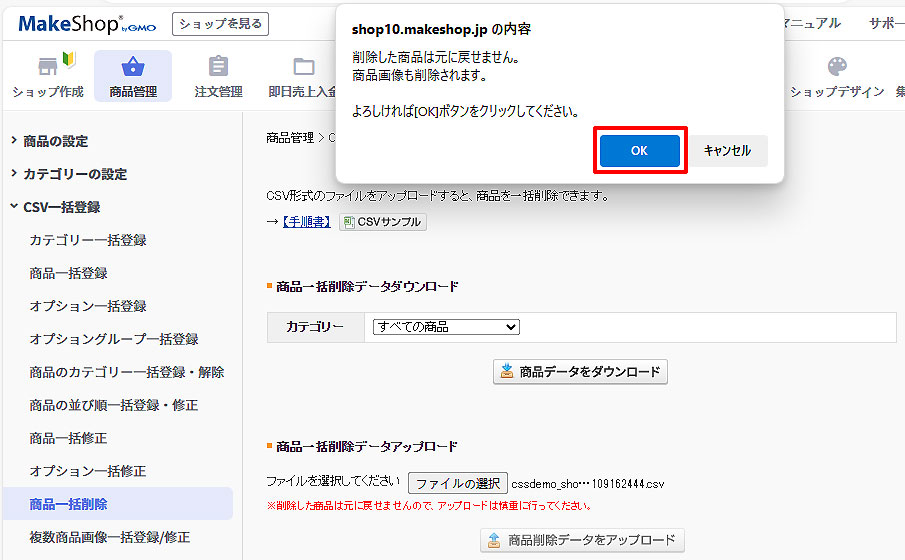Image resolution: width=905 pixels, height=560 pixels.
Task: Open the すべての商品 category dropdown
Action: click(446, 327)
